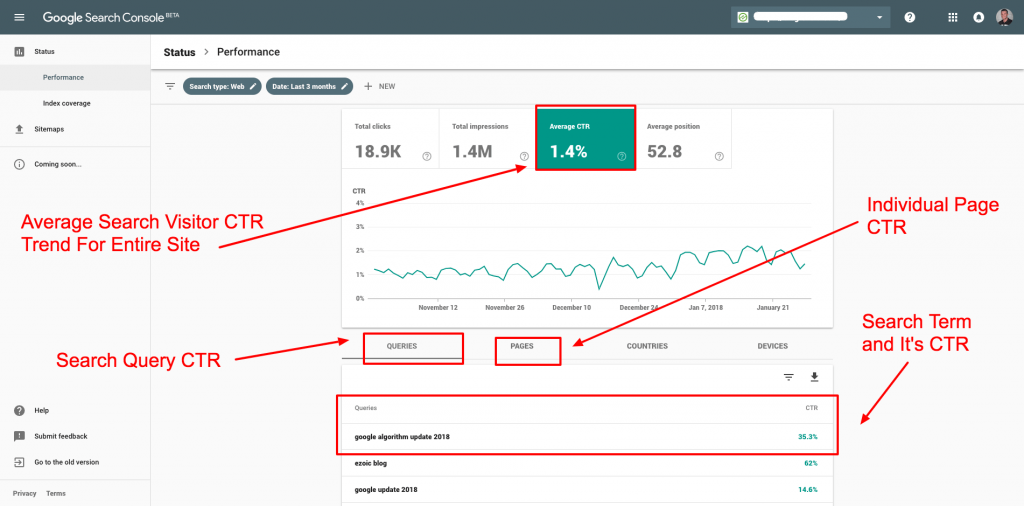The height and width of the screenshot is (506, 1024).
Task: Add a NEW filter
Action: (379, 86)
